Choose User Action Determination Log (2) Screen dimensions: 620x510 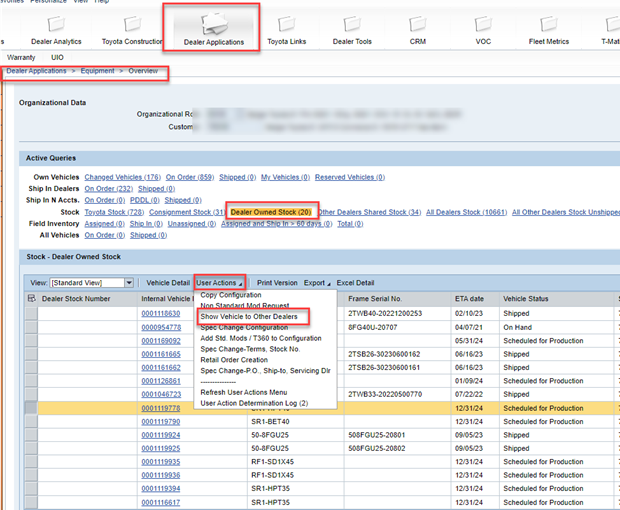(254, 403)
